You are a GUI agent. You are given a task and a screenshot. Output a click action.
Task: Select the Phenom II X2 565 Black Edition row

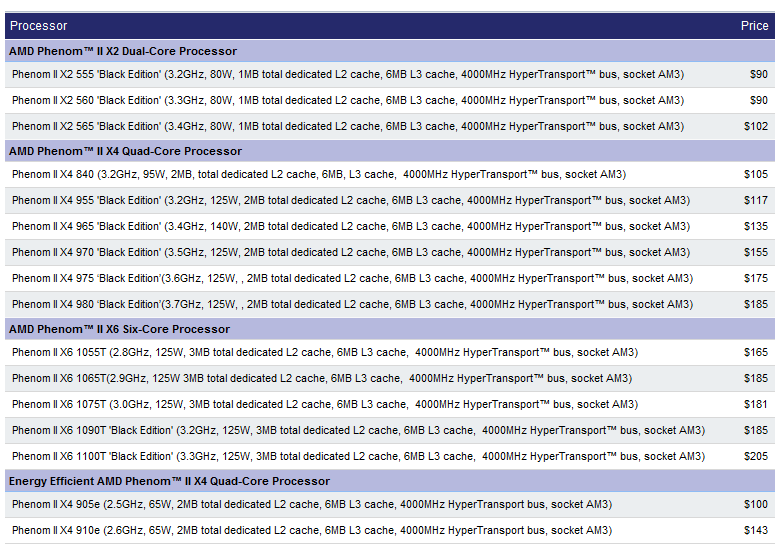(390, 127)
